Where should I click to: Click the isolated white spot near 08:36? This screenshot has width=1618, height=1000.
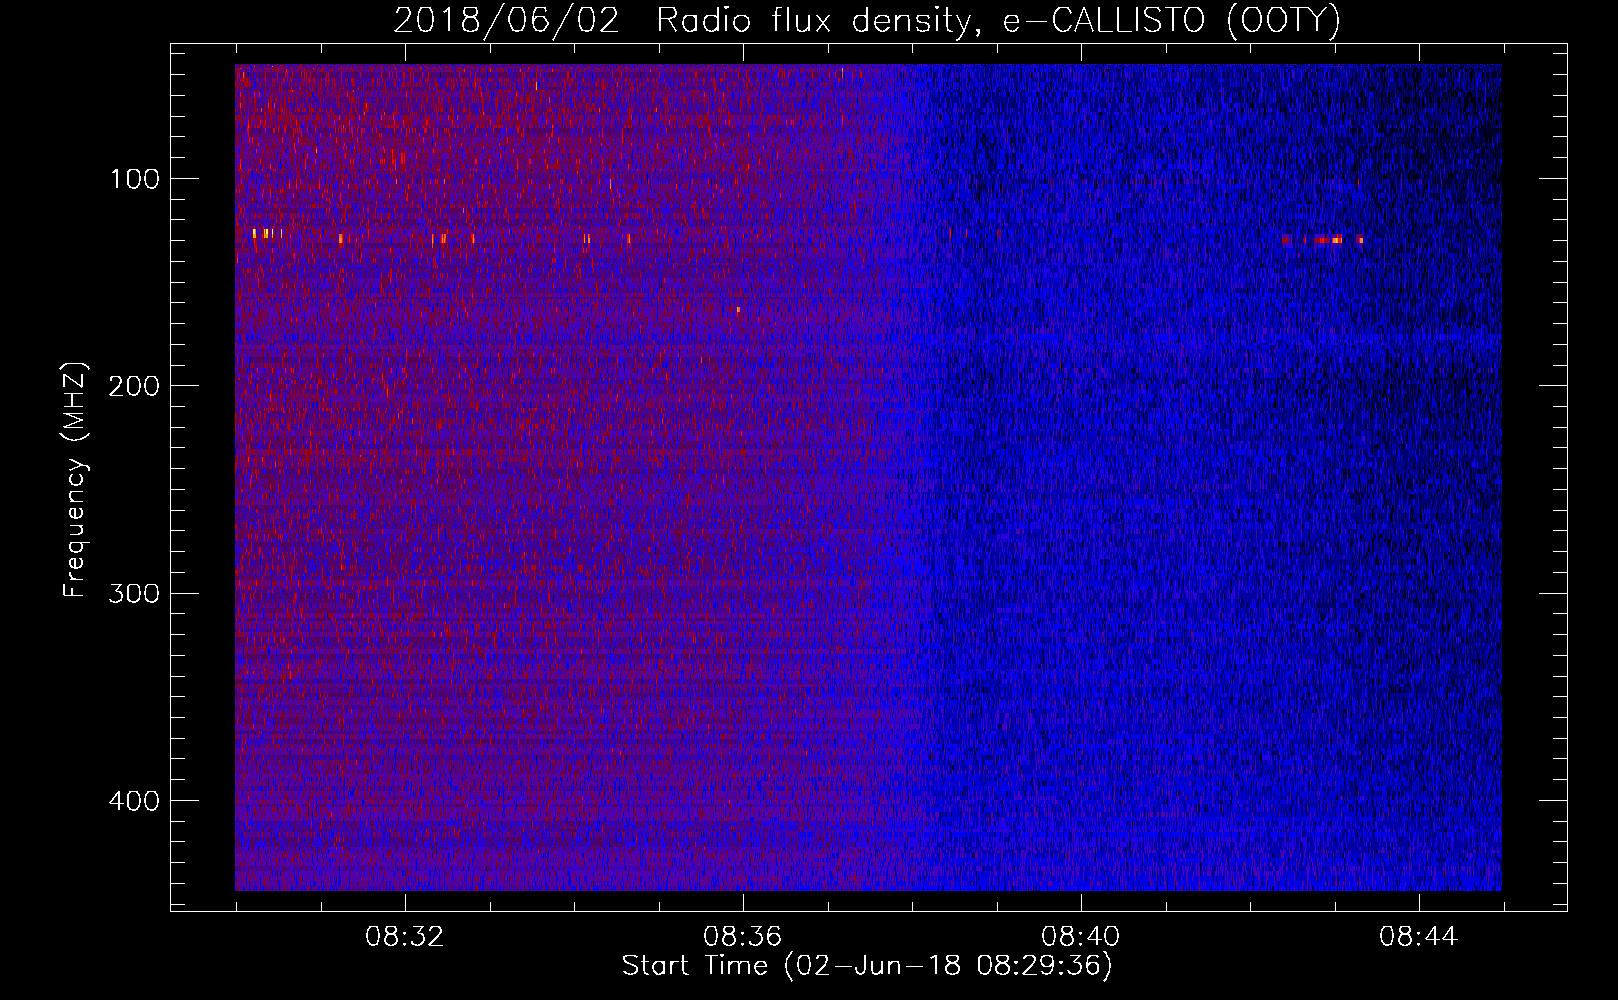click(738, 310)
